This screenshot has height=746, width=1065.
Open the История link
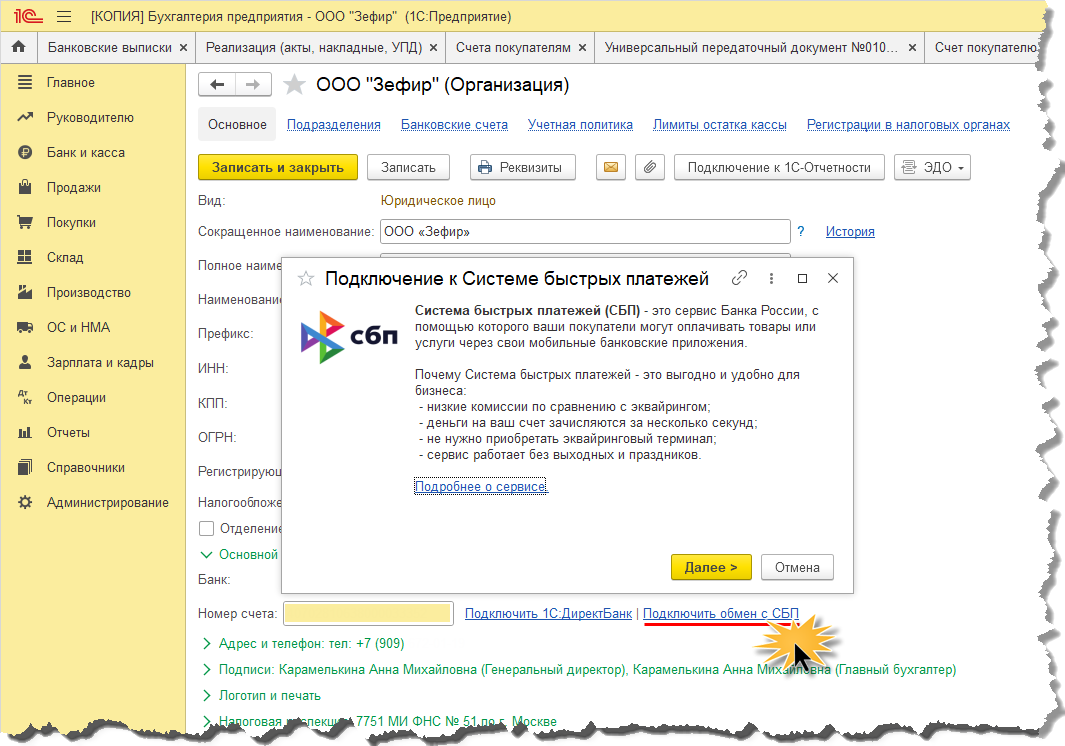coord(850,231)
